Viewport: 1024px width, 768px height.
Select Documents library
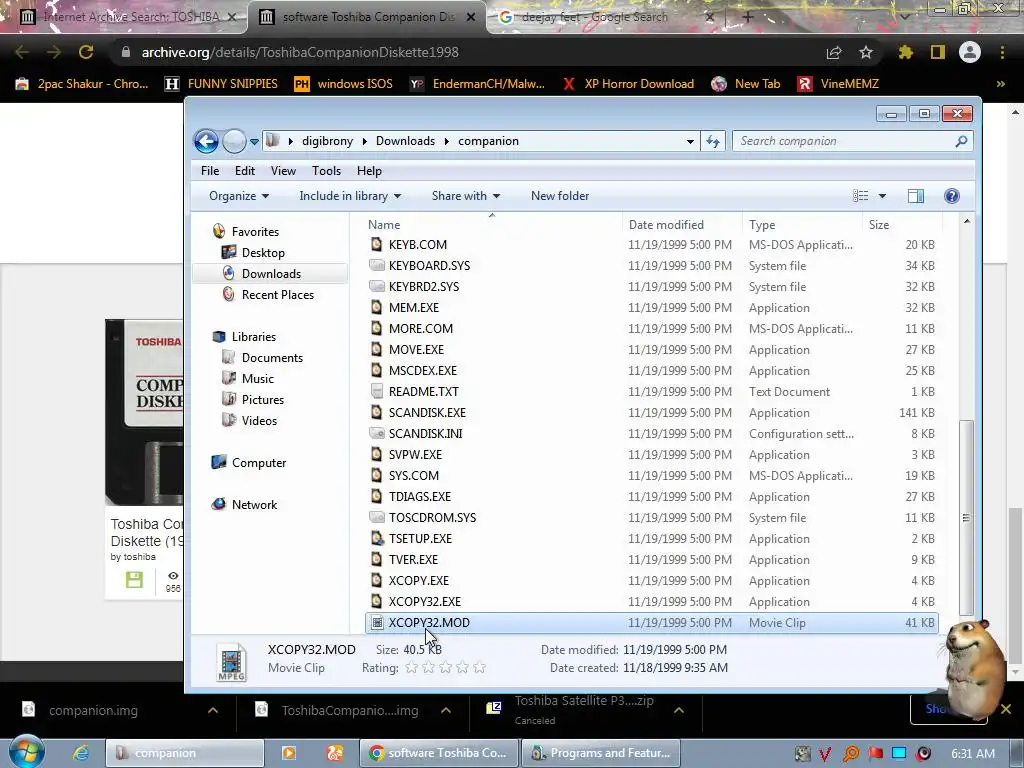point(272,358)
